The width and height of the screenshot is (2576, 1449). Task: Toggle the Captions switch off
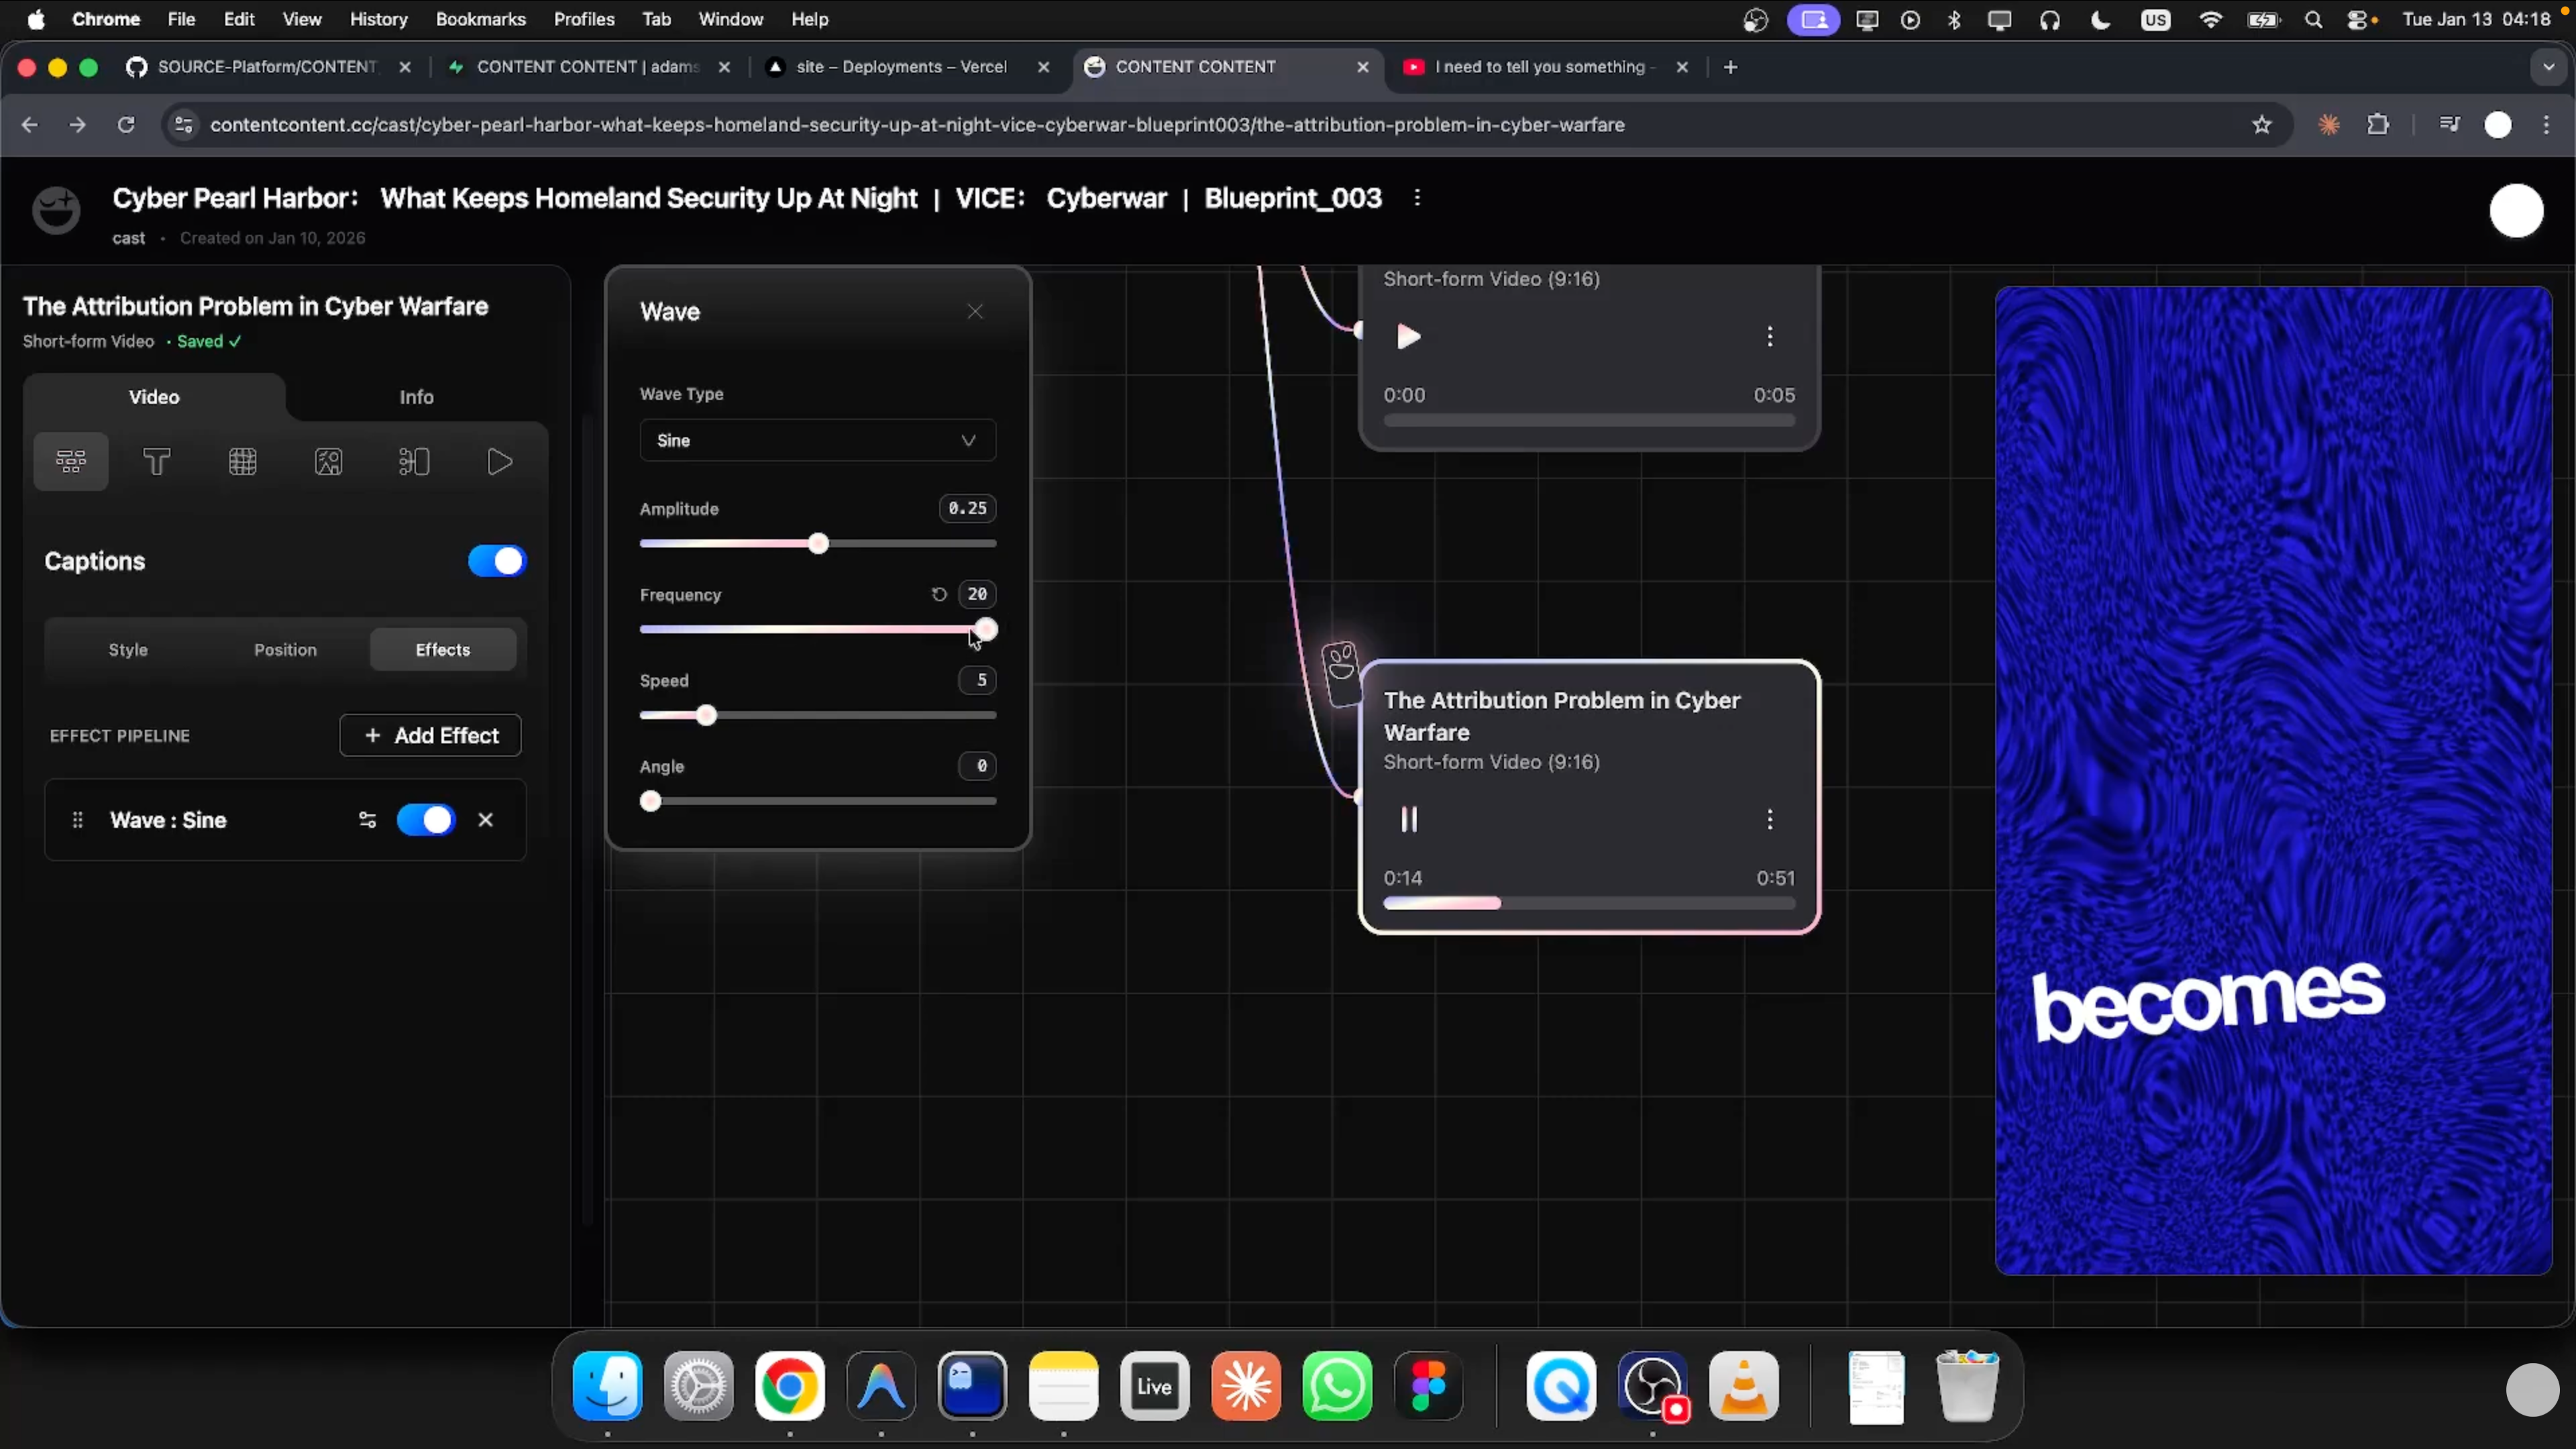point(497,561)
